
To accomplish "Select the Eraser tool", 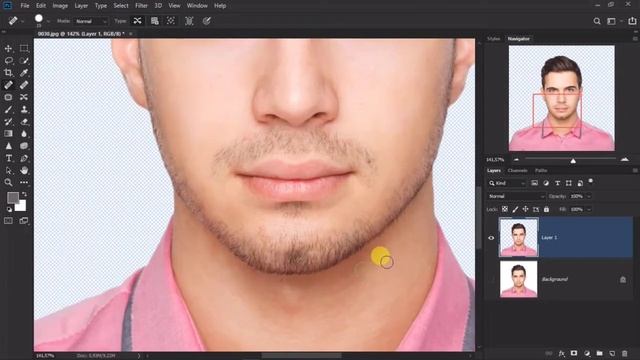I will pyautogui.click(x=24, y=122).
